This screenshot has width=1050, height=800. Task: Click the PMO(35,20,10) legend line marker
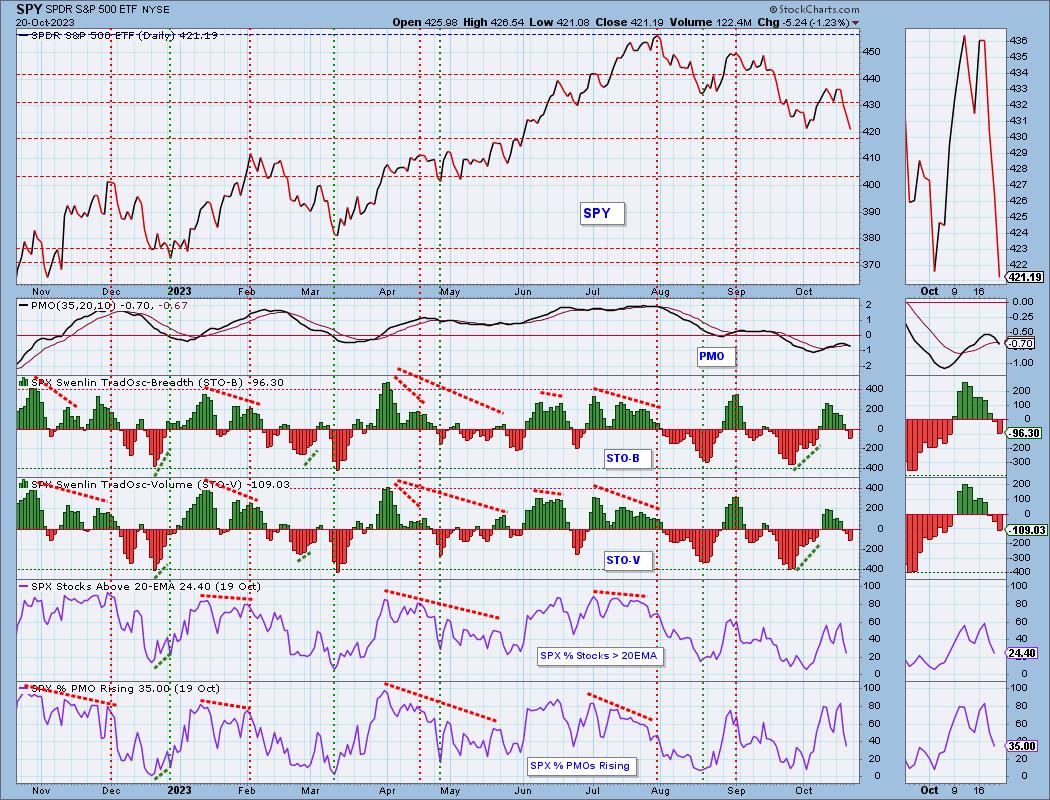point(24,303)
